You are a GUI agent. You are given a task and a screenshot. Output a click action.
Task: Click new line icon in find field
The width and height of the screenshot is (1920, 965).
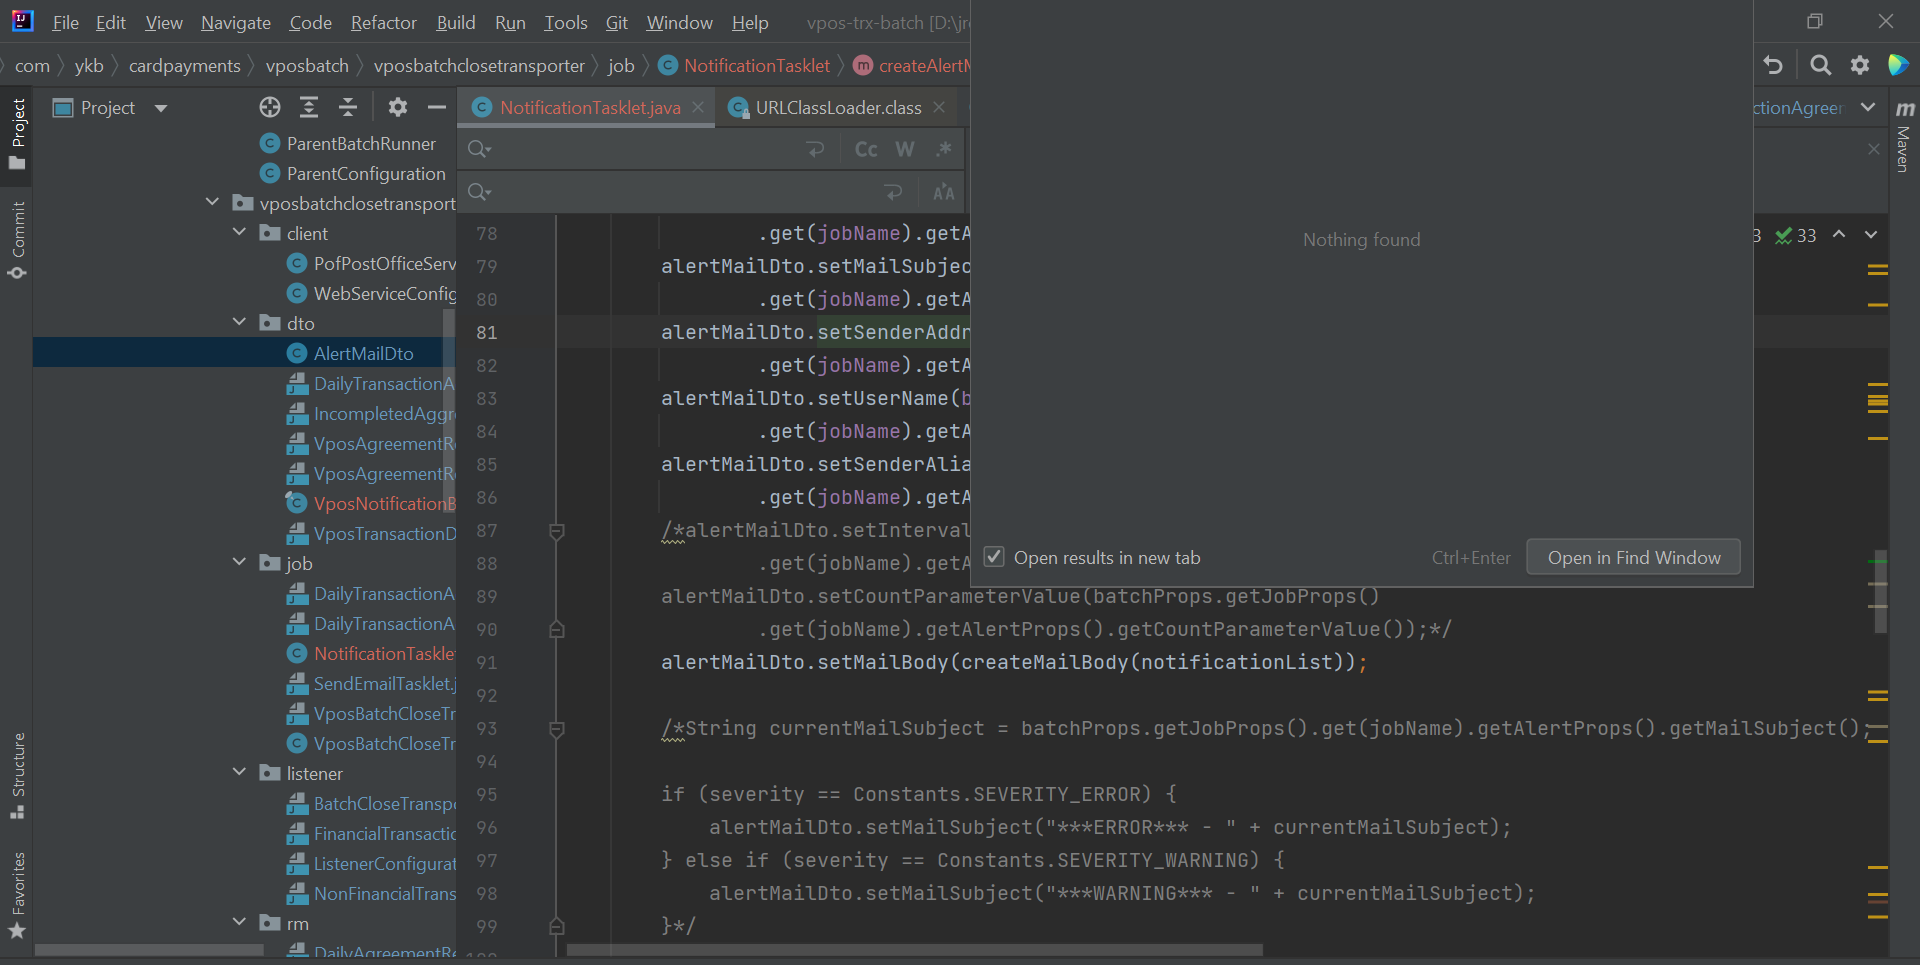pyautogui.click(x=816, y=149)
